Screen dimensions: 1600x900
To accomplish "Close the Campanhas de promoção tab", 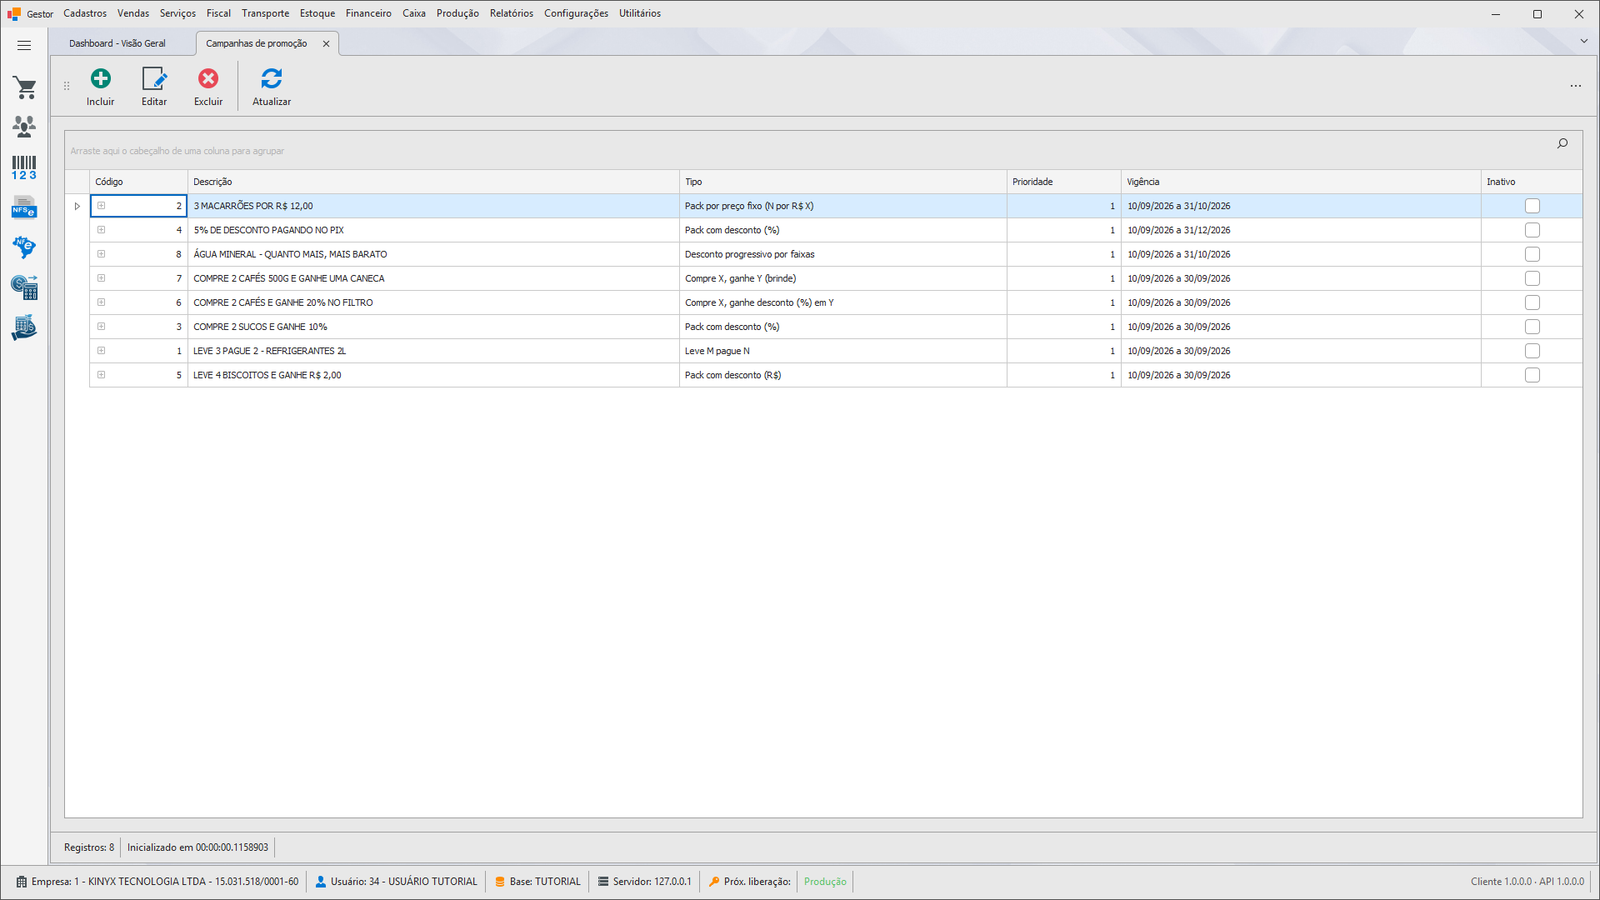I will [326, 44].
